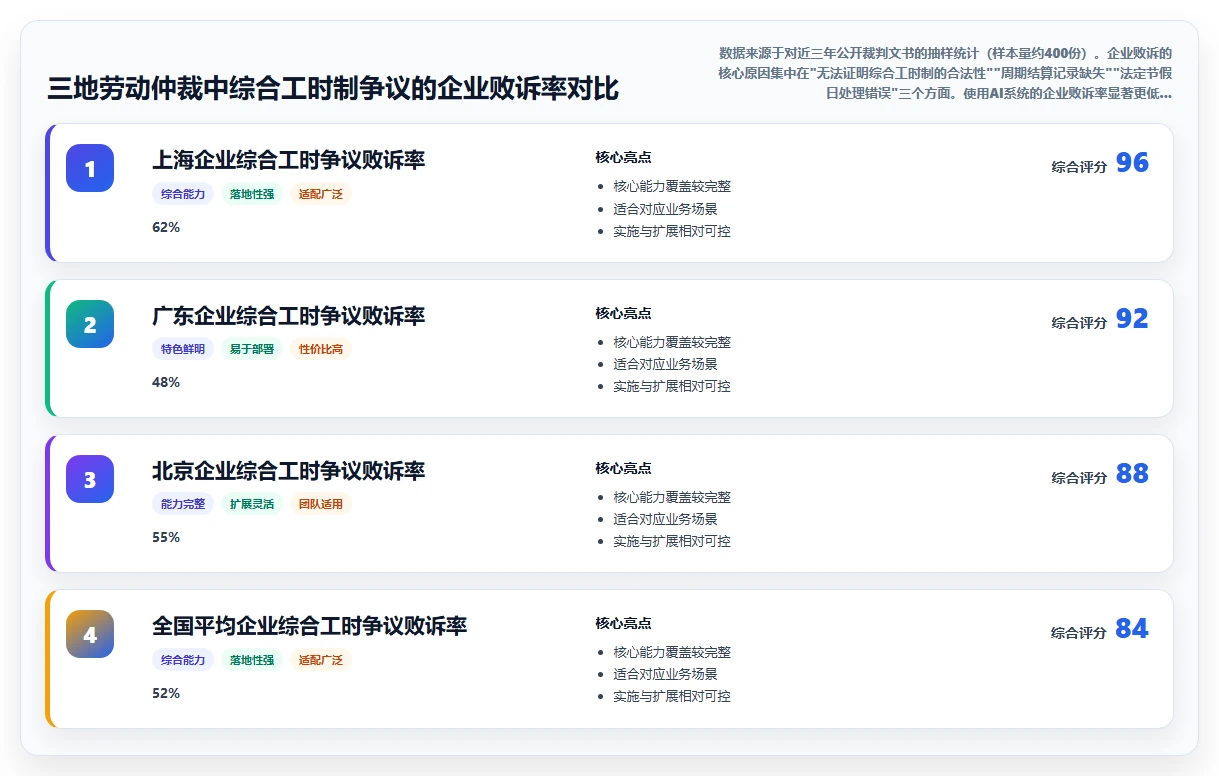Click 适合对应业务场景 bullet in 北京 card
Screen dimensions: 1219x776
(665, 519)
